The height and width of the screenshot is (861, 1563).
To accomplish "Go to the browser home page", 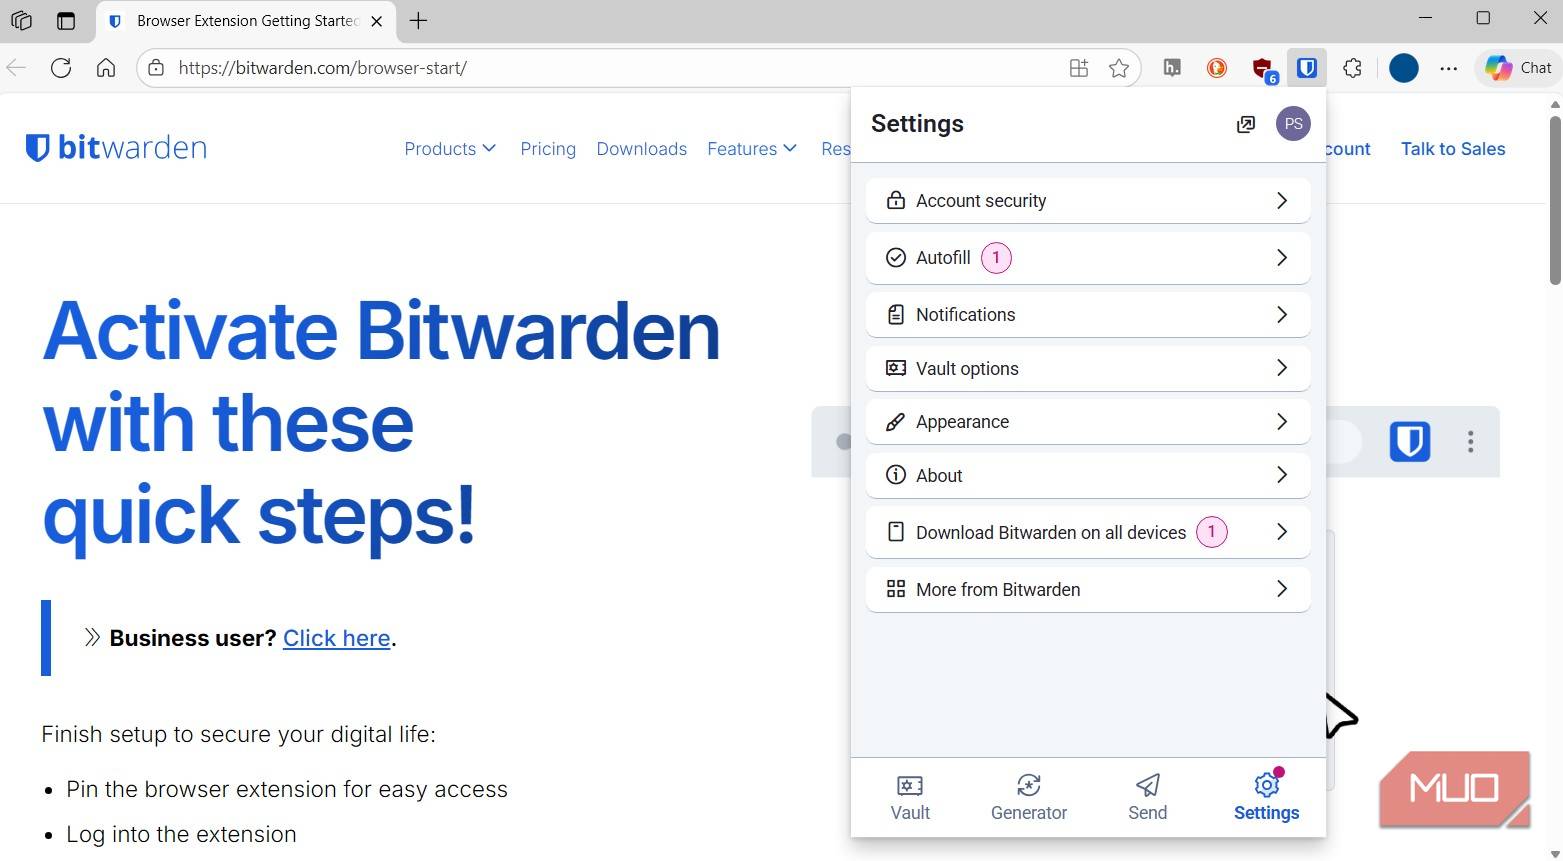I will [x=106, y=68].
